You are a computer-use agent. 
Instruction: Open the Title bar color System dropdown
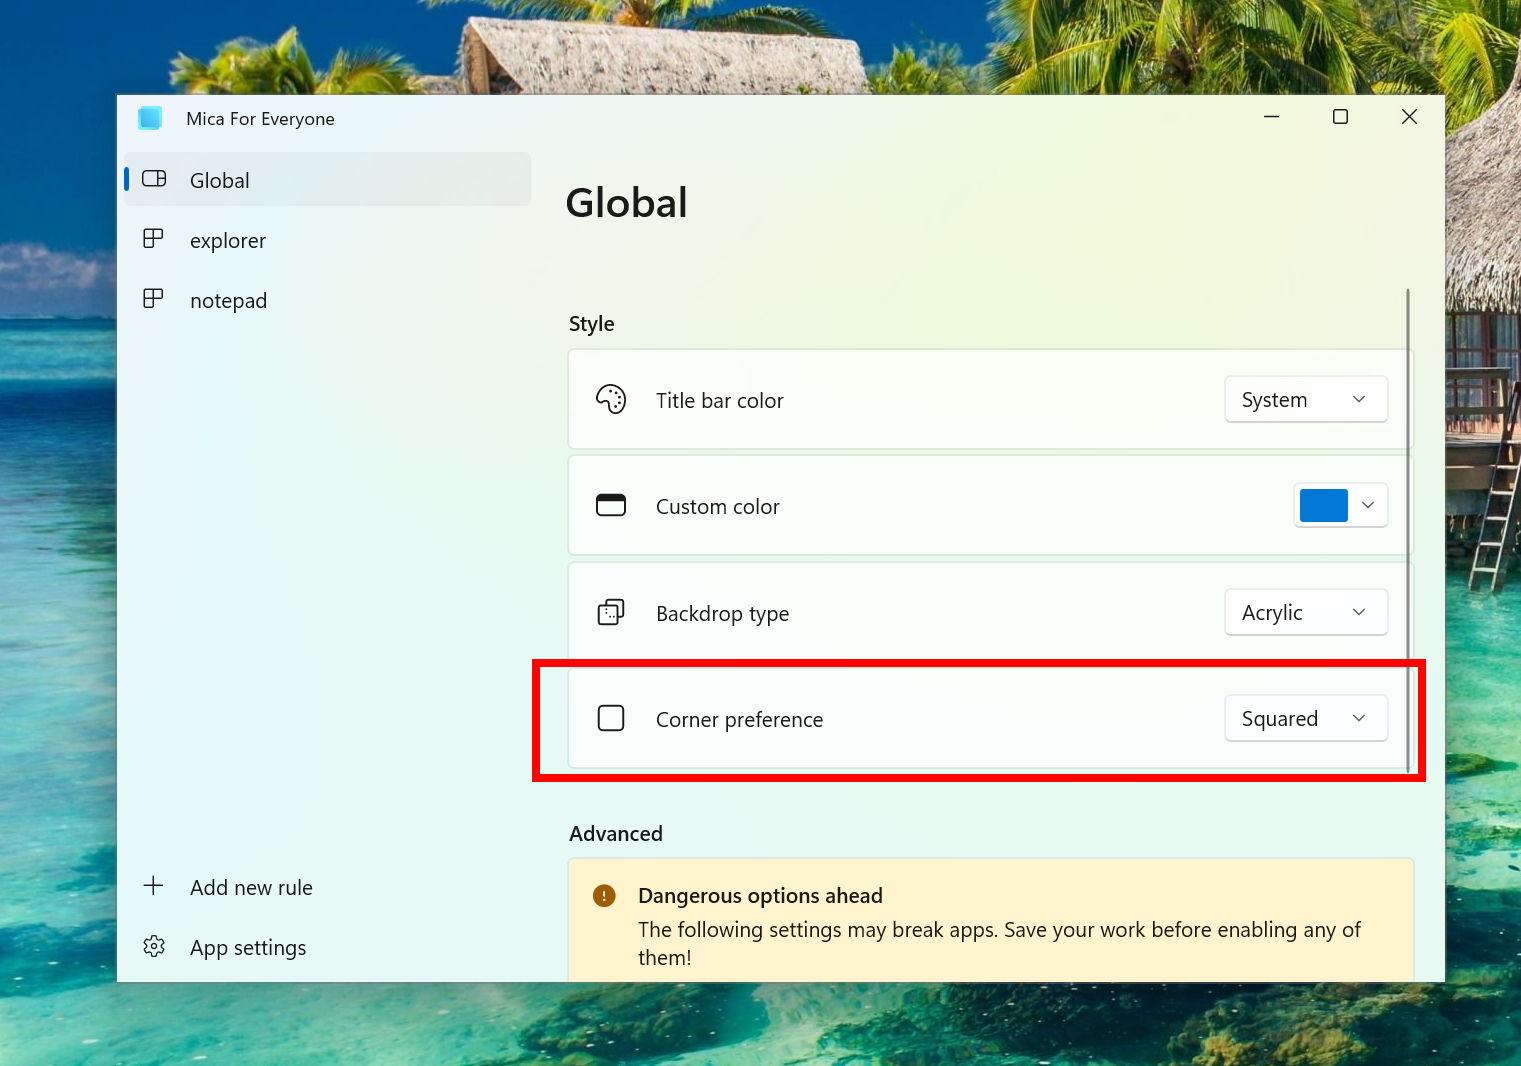pyautogui.click(x=1306, y=399)
